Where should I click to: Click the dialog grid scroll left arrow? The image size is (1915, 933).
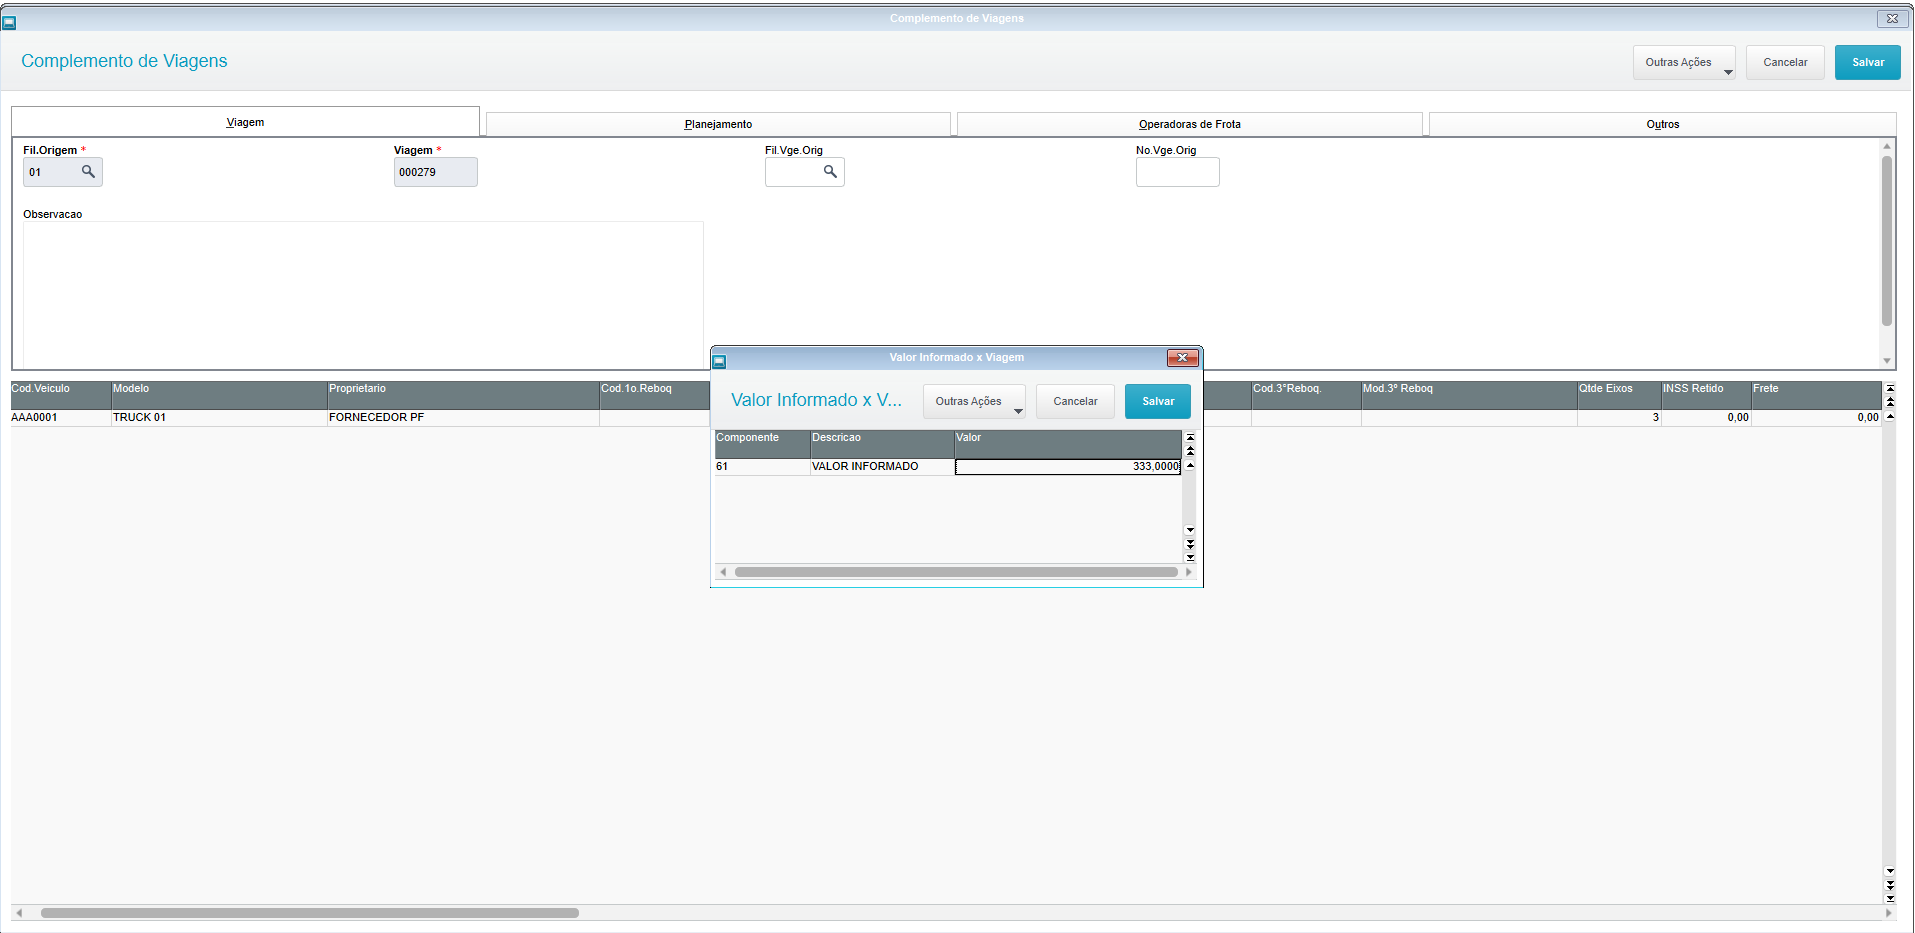pos(723,572)
